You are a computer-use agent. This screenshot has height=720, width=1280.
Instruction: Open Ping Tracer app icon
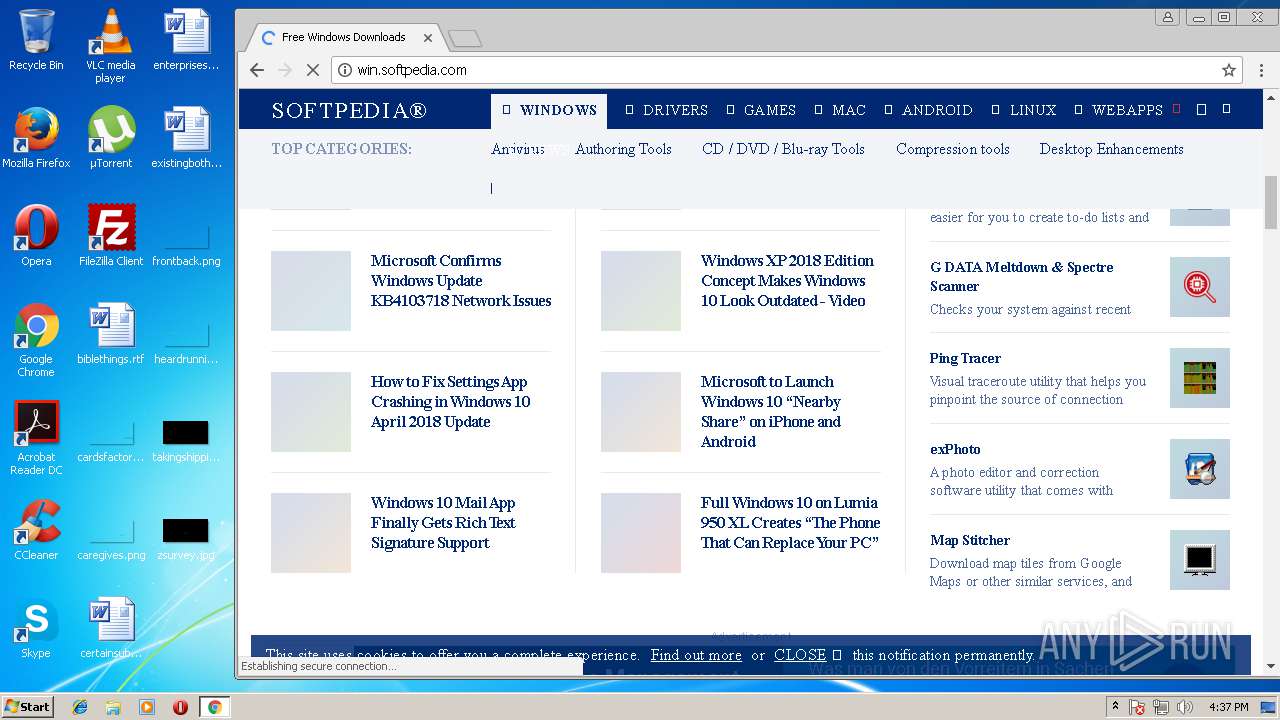(1200, 378)
